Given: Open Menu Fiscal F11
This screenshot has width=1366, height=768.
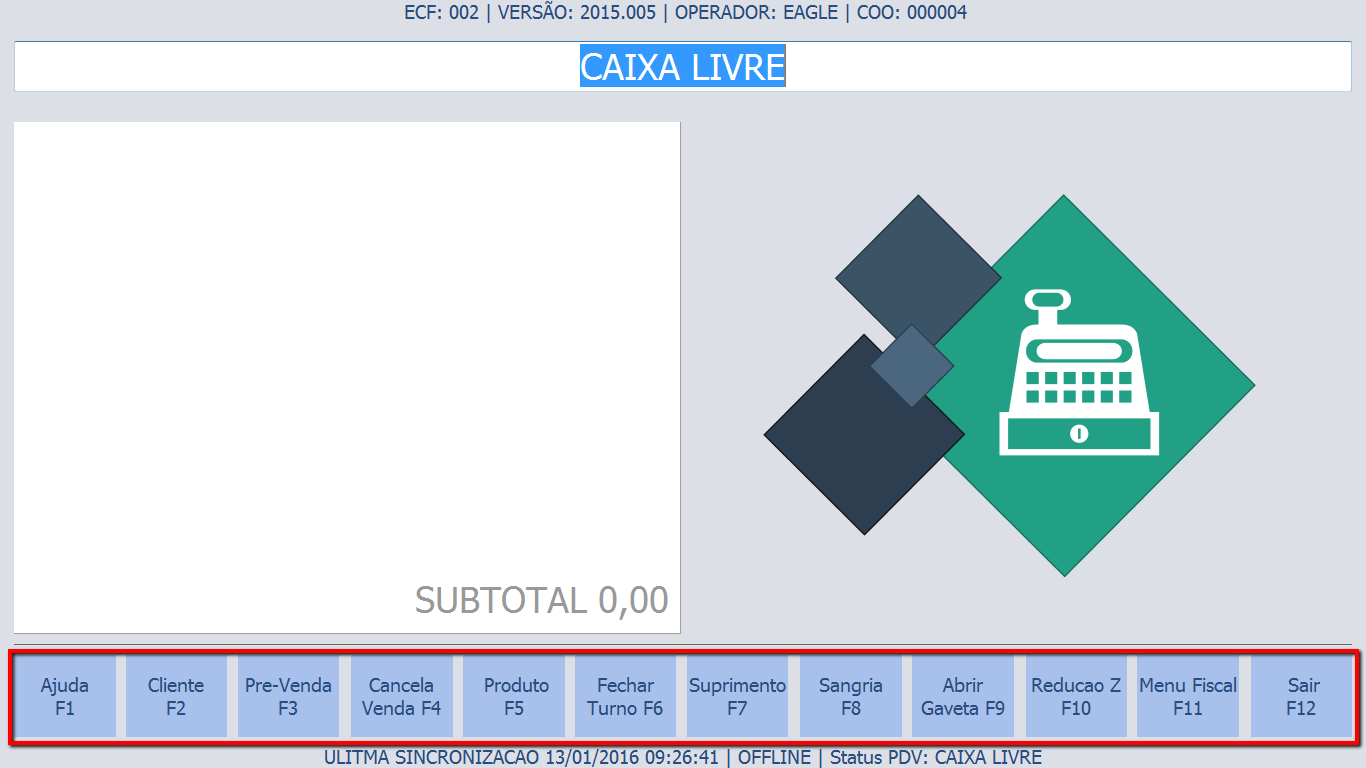Looking at the screenshot, I should tap(1188, 697).
